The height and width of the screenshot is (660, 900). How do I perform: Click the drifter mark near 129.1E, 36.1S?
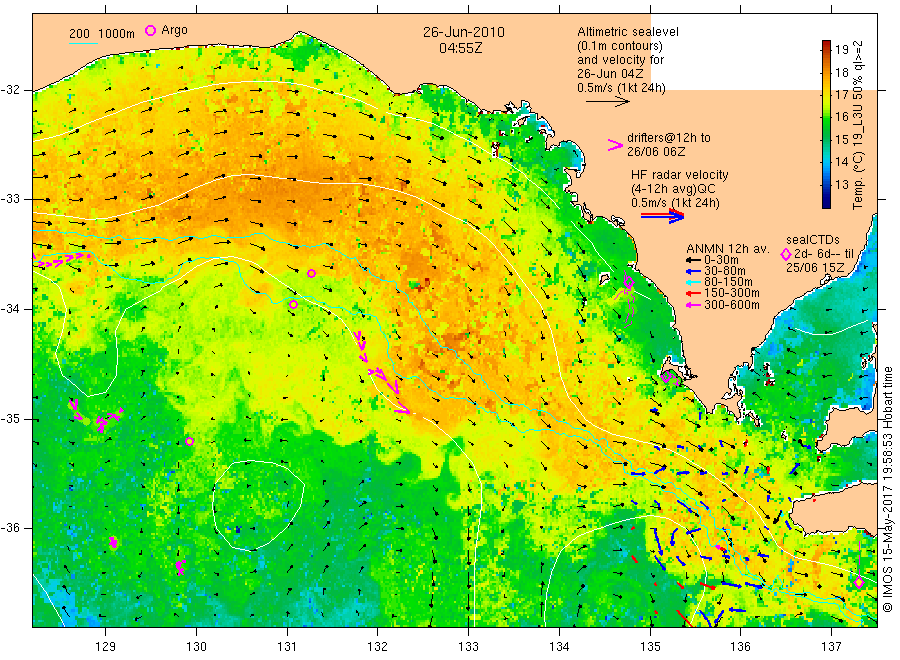tap(113, 542)
